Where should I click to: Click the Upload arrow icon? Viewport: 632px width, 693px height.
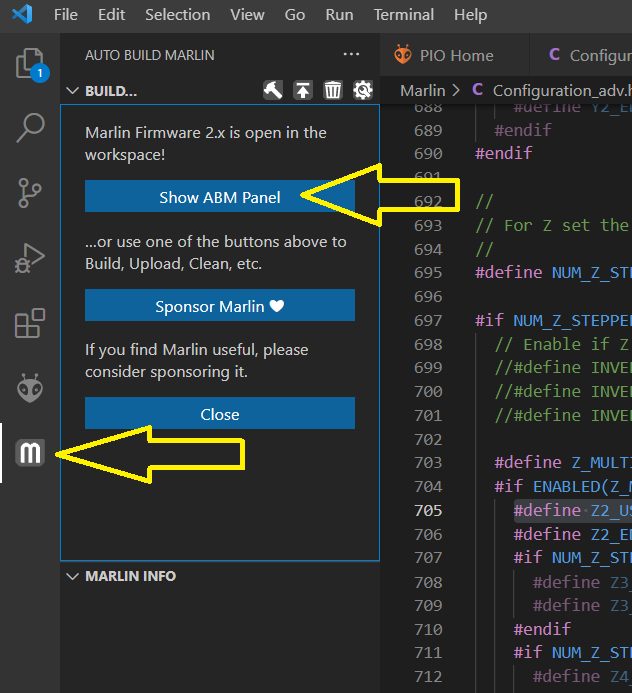point(303,90)
